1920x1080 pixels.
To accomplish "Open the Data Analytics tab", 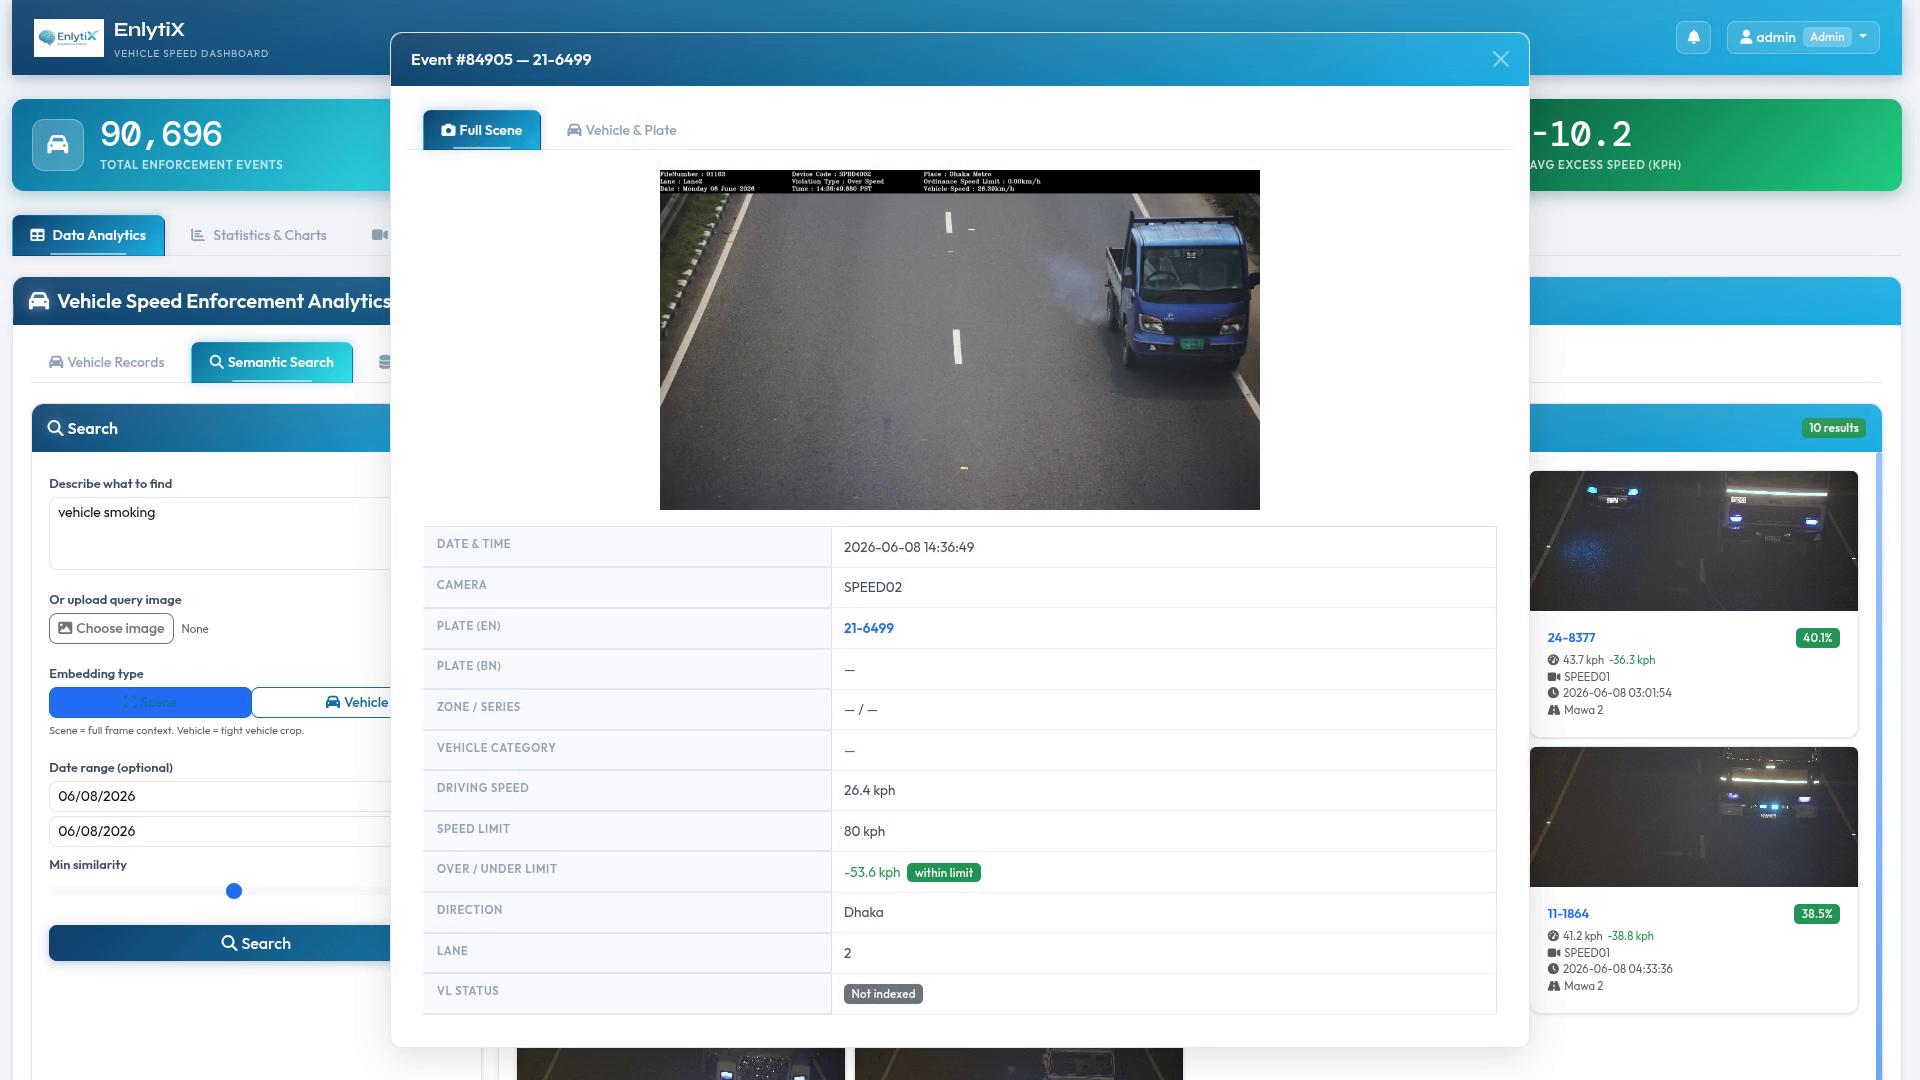I will click(x=89, y=235).
